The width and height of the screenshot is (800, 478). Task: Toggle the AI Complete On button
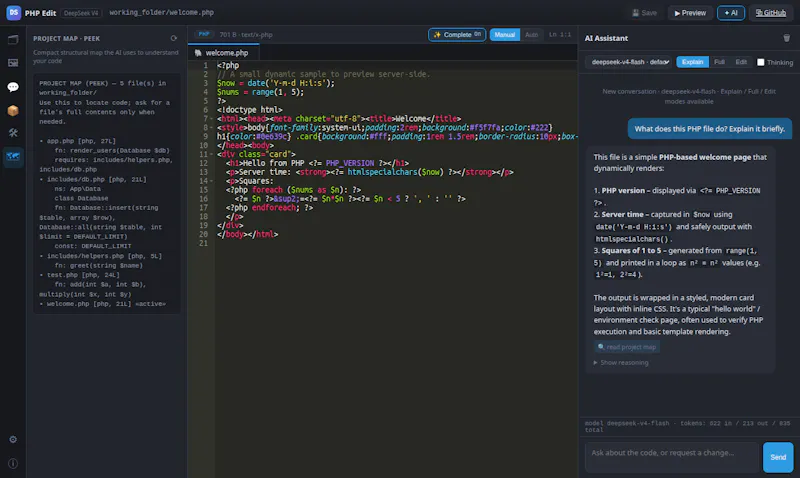[x=457, y=35]
